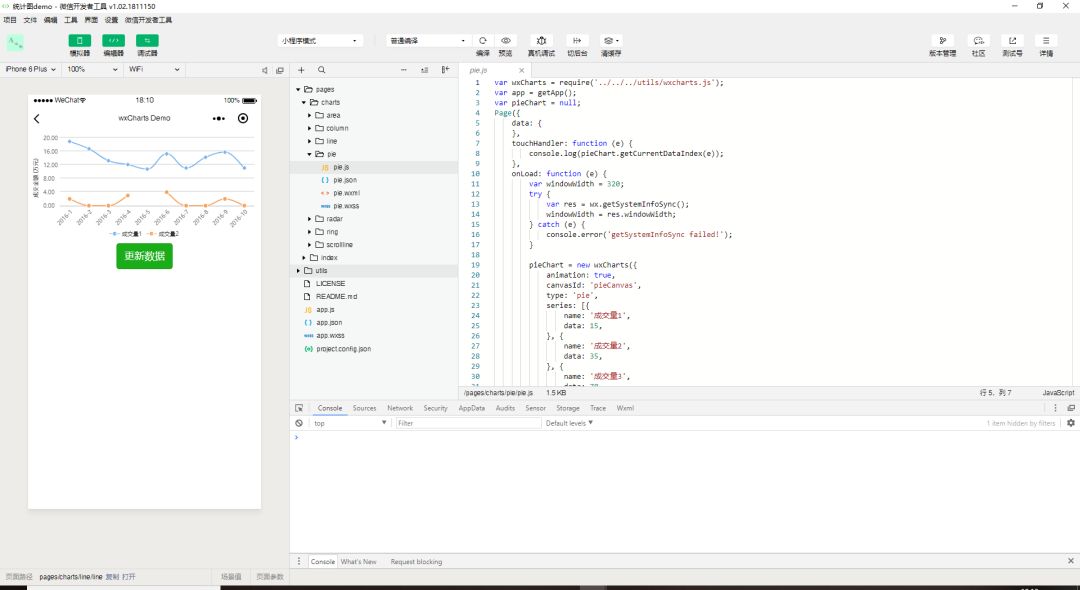Open the 工具 menu
This screenshot has width=1080, height=590.
click(x=71, y=21)
